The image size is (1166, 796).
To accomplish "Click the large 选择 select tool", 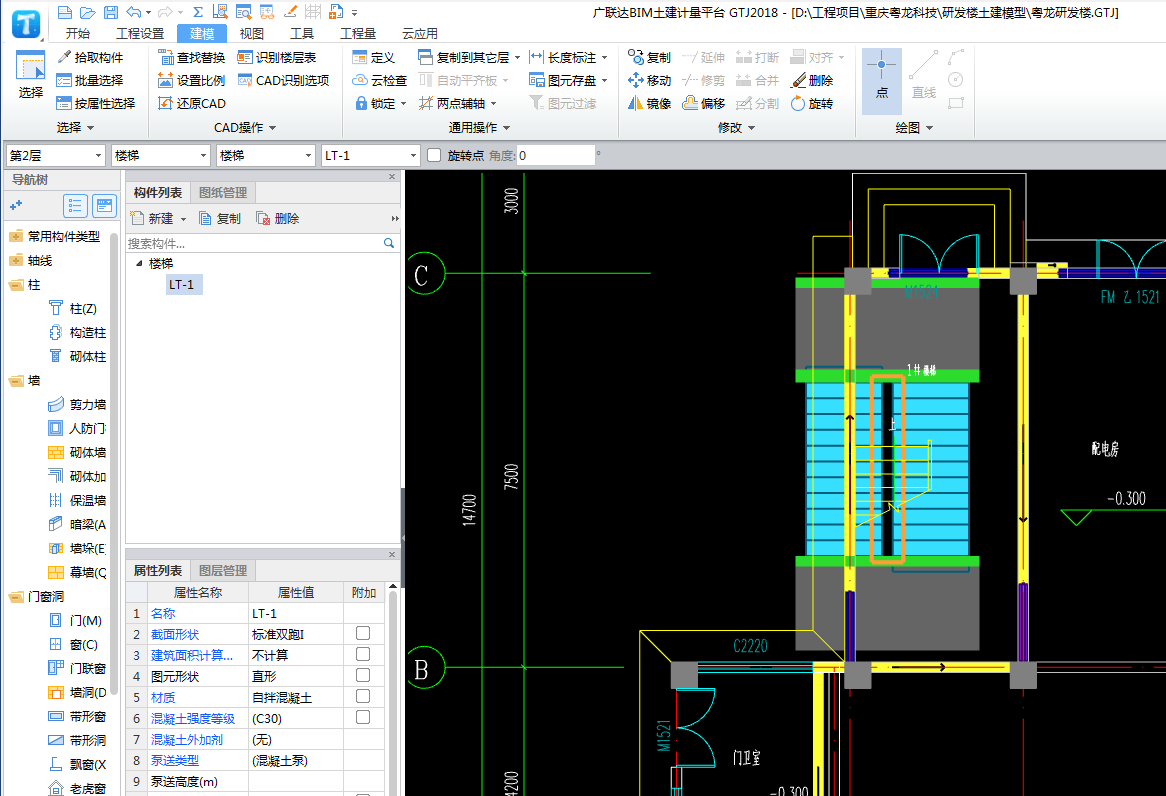I will (30, 76).
